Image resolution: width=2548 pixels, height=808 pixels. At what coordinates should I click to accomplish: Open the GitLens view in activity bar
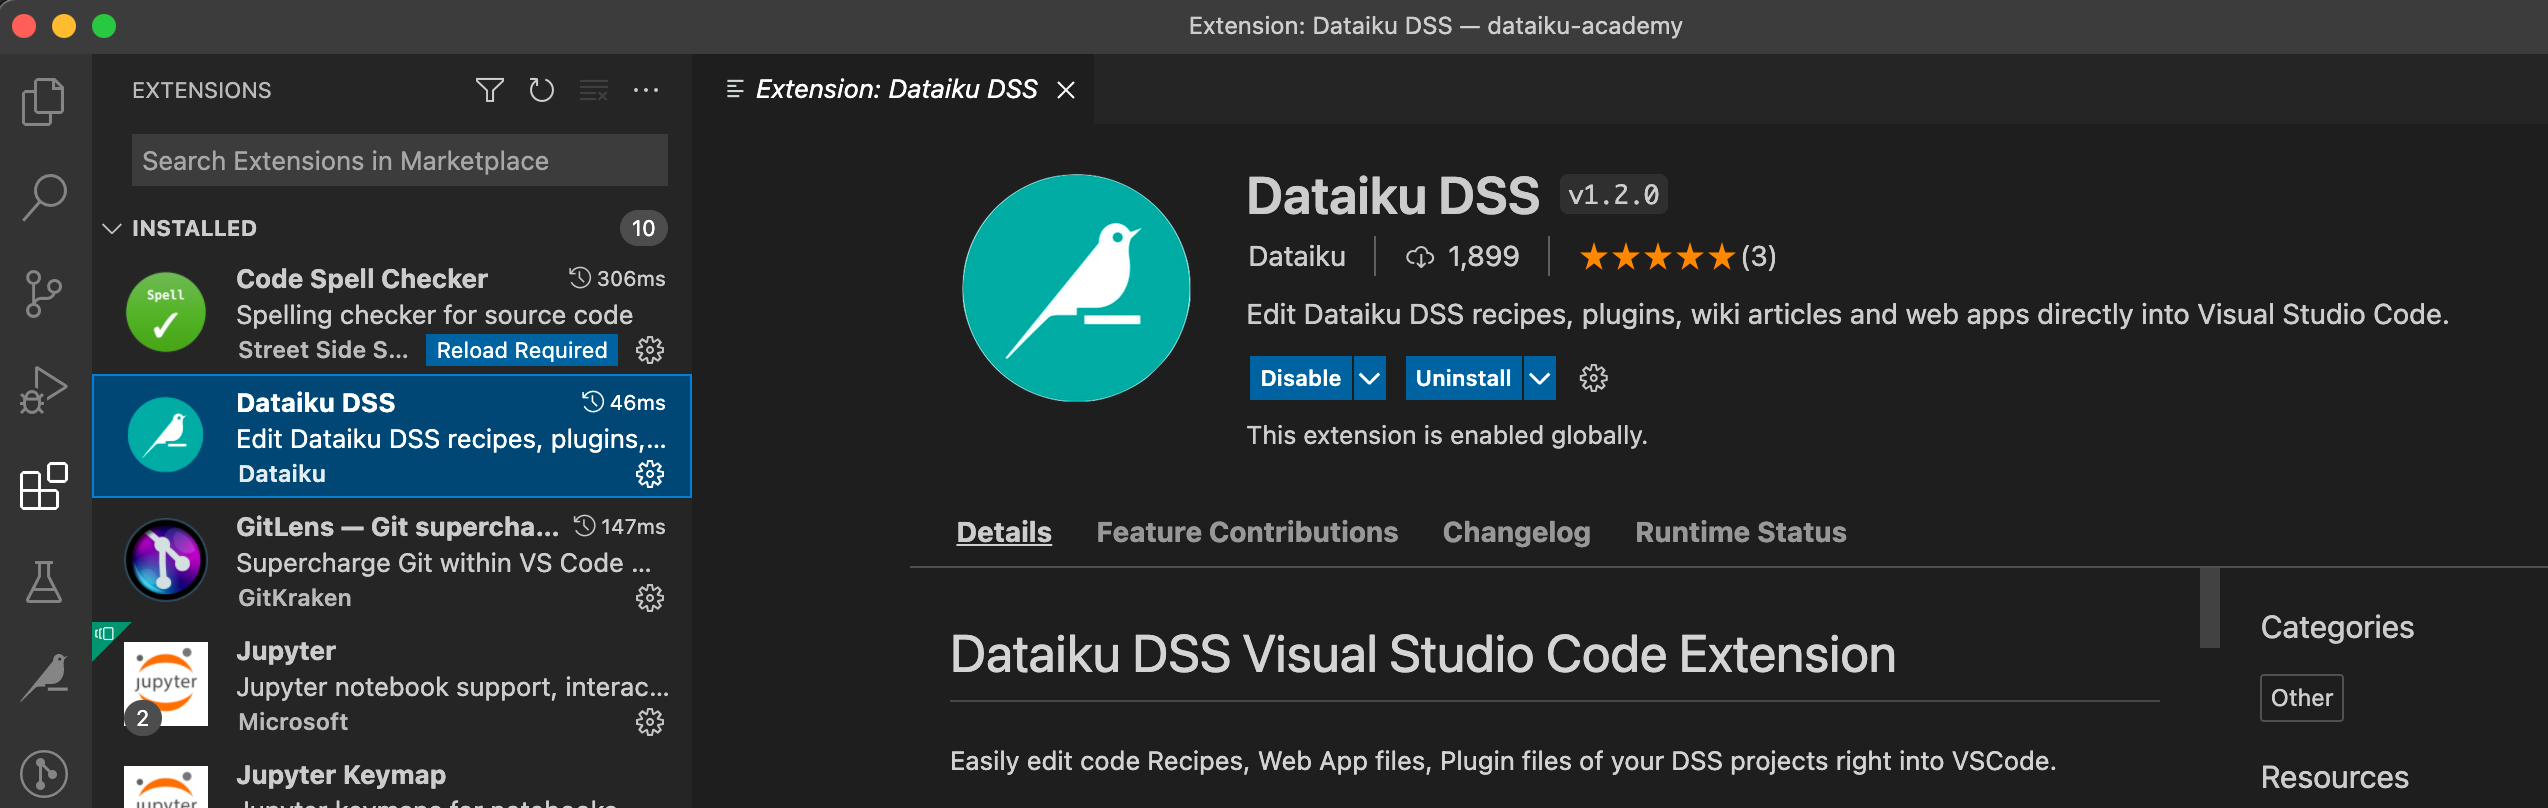[44, 773]
